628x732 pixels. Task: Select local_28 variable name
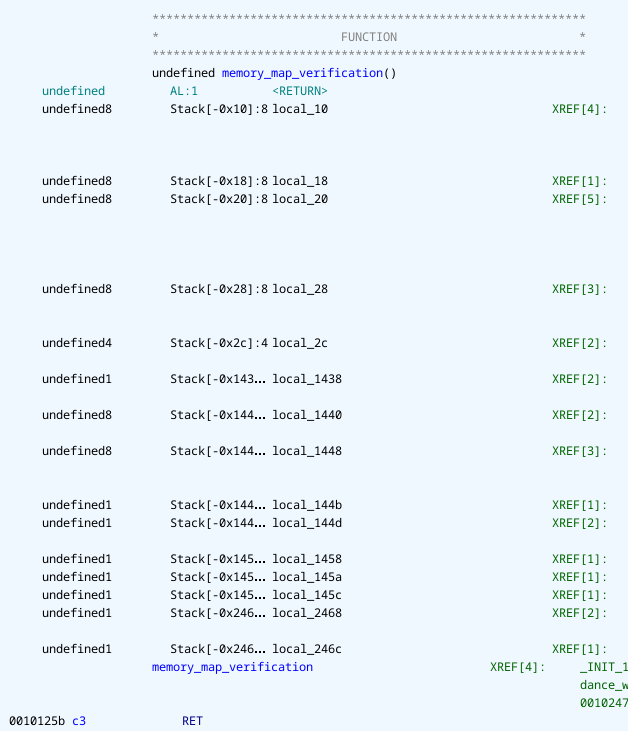[300, 289]
